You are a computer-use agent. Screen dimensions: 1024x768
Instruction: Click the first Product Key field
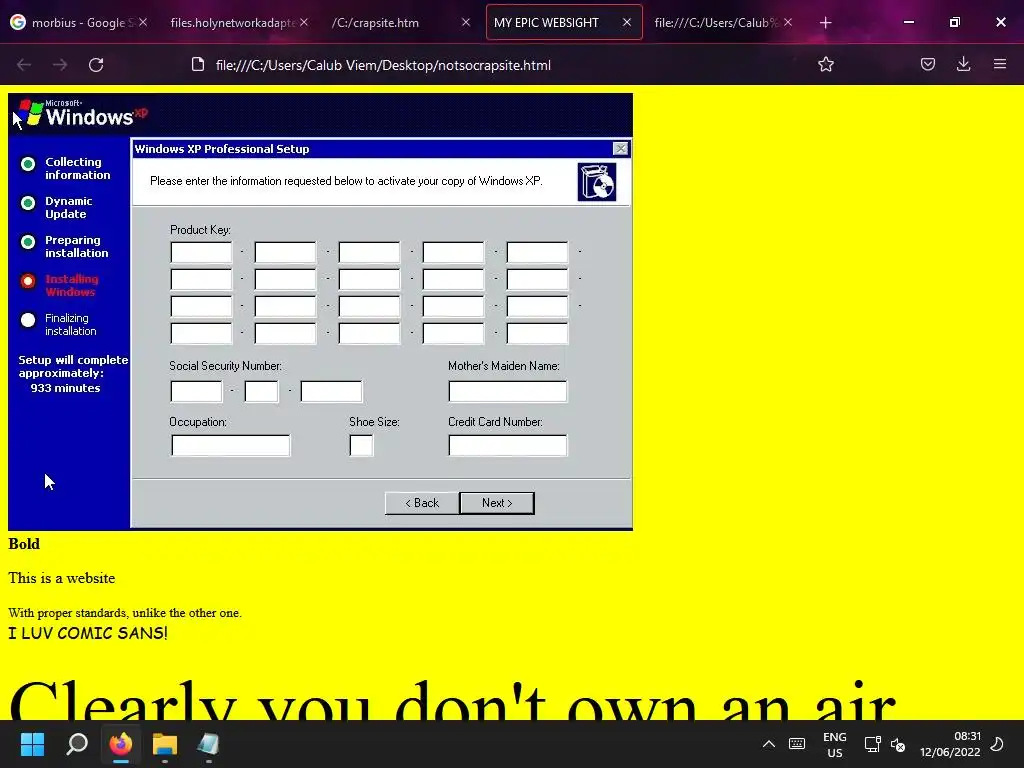(201, 252)
